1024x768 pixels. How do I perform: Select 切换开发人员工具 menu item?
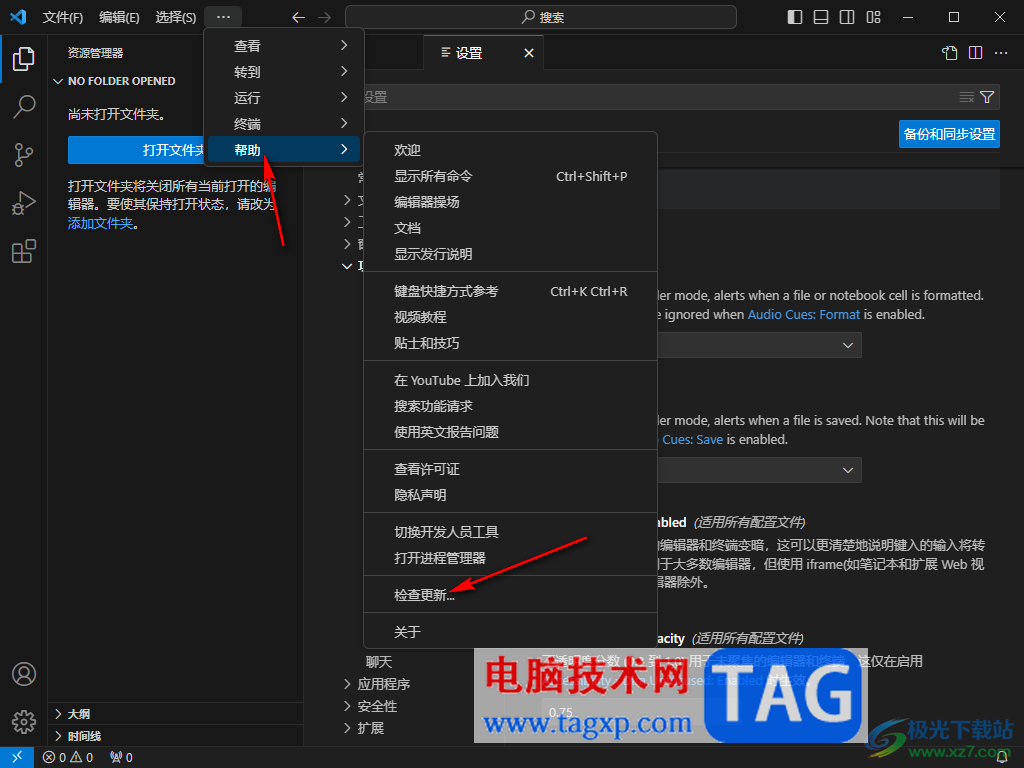[510, 532]
